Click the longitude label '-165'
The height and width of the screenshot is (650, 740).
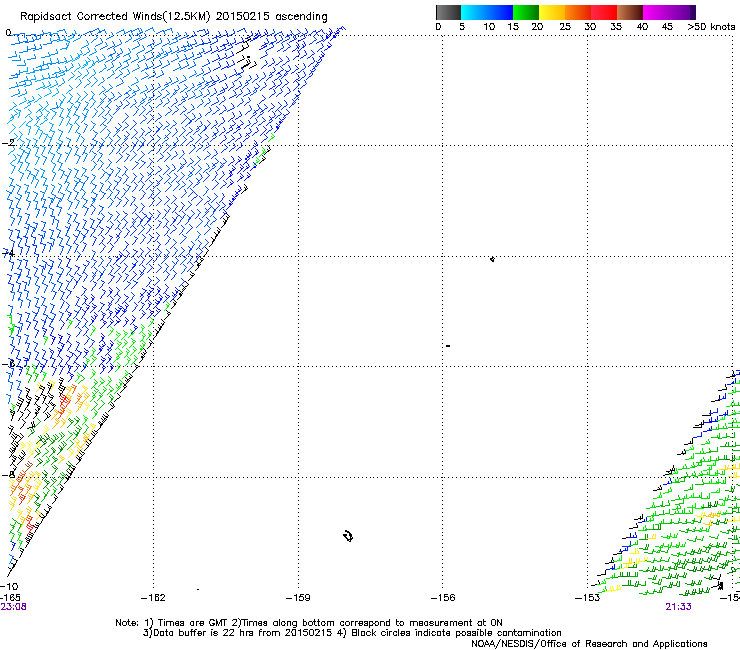[x=10, y=598]
